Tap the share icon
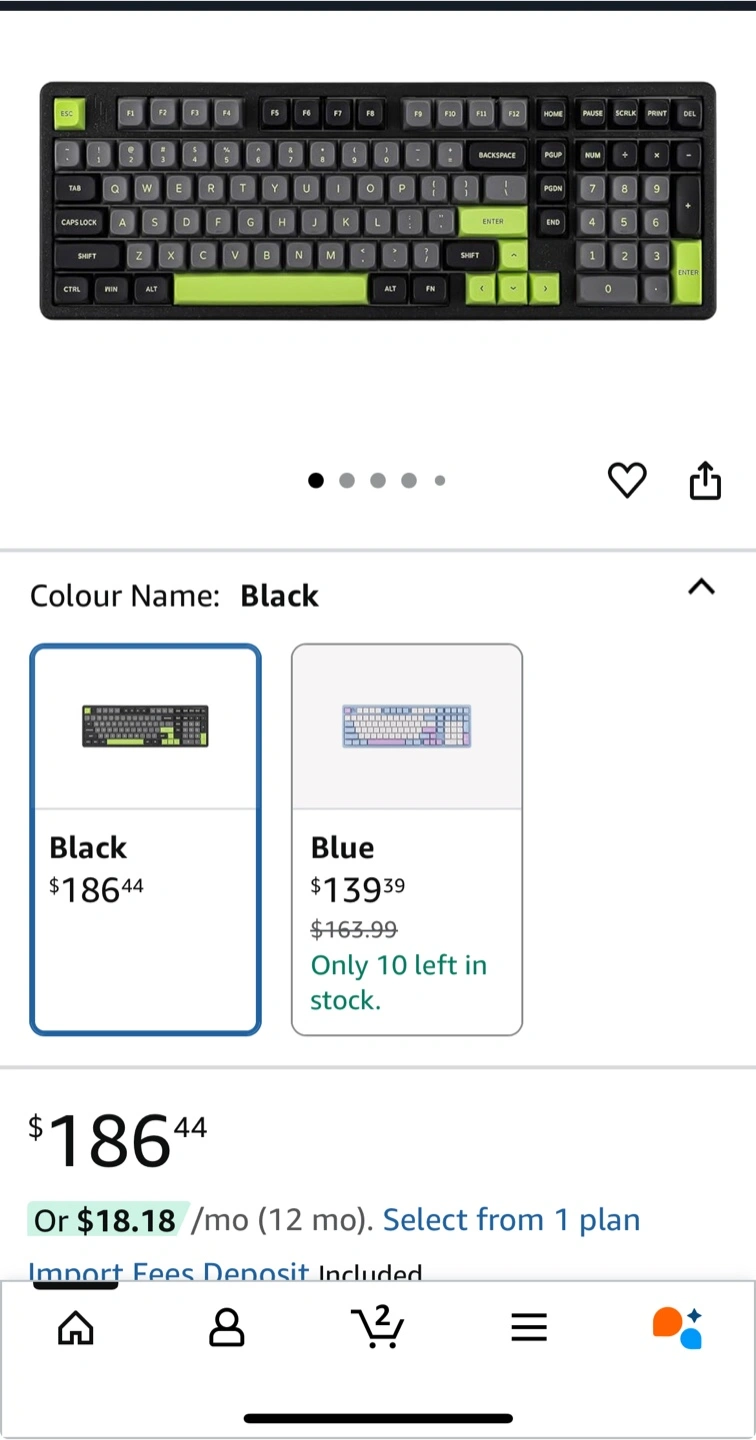The height and width of the screenshot is (1440, 756). (x=705, y=480)
